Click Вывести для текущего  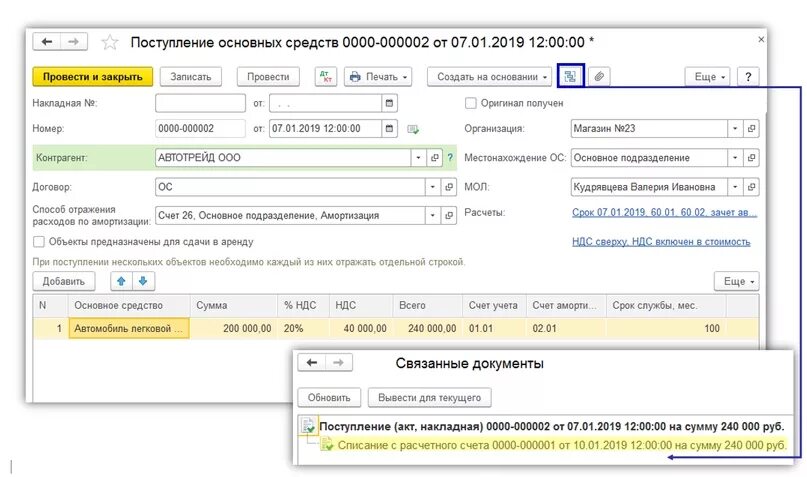pyautogui.click(x=429, y=398)
